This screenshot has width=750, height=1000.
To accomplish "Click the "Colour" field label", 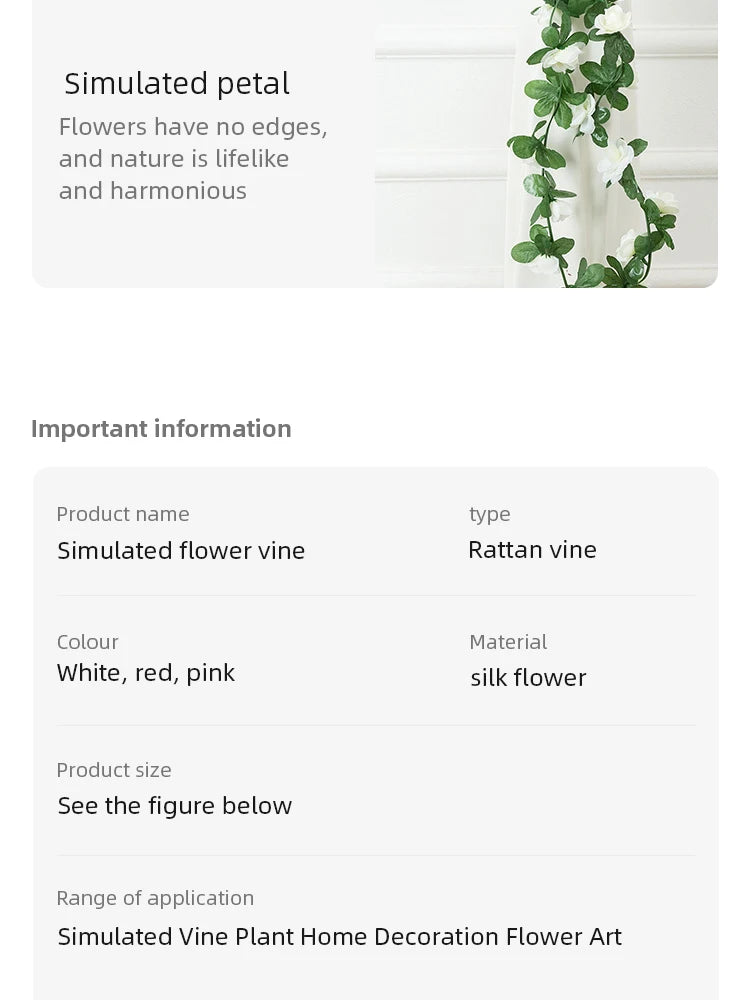I will click(x=88, y=642).
